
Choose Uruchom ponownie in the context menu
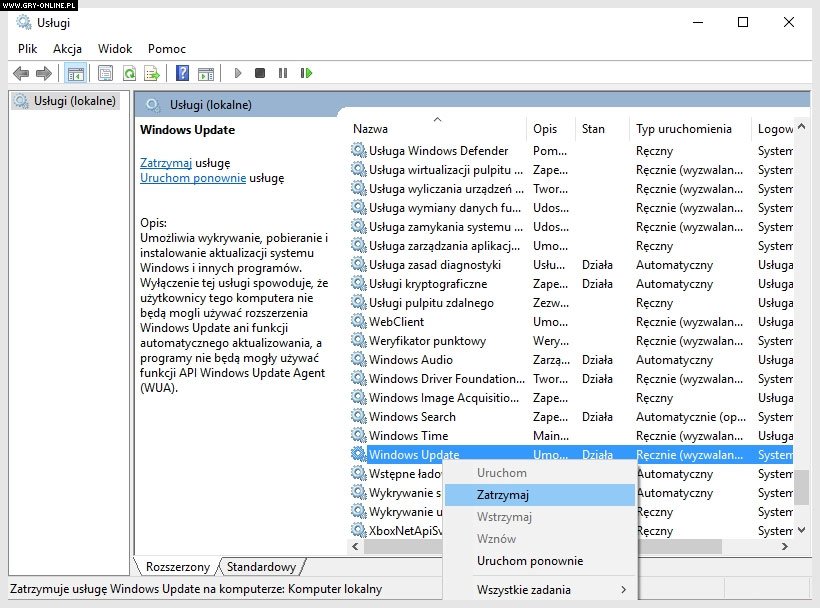540,560
